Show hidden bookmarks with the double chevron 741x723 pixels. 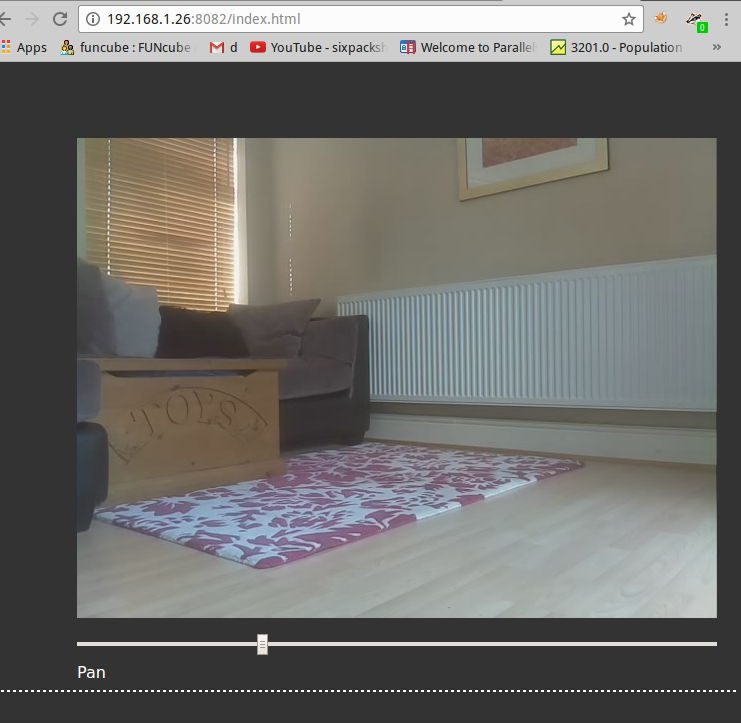tap(716, 47)
